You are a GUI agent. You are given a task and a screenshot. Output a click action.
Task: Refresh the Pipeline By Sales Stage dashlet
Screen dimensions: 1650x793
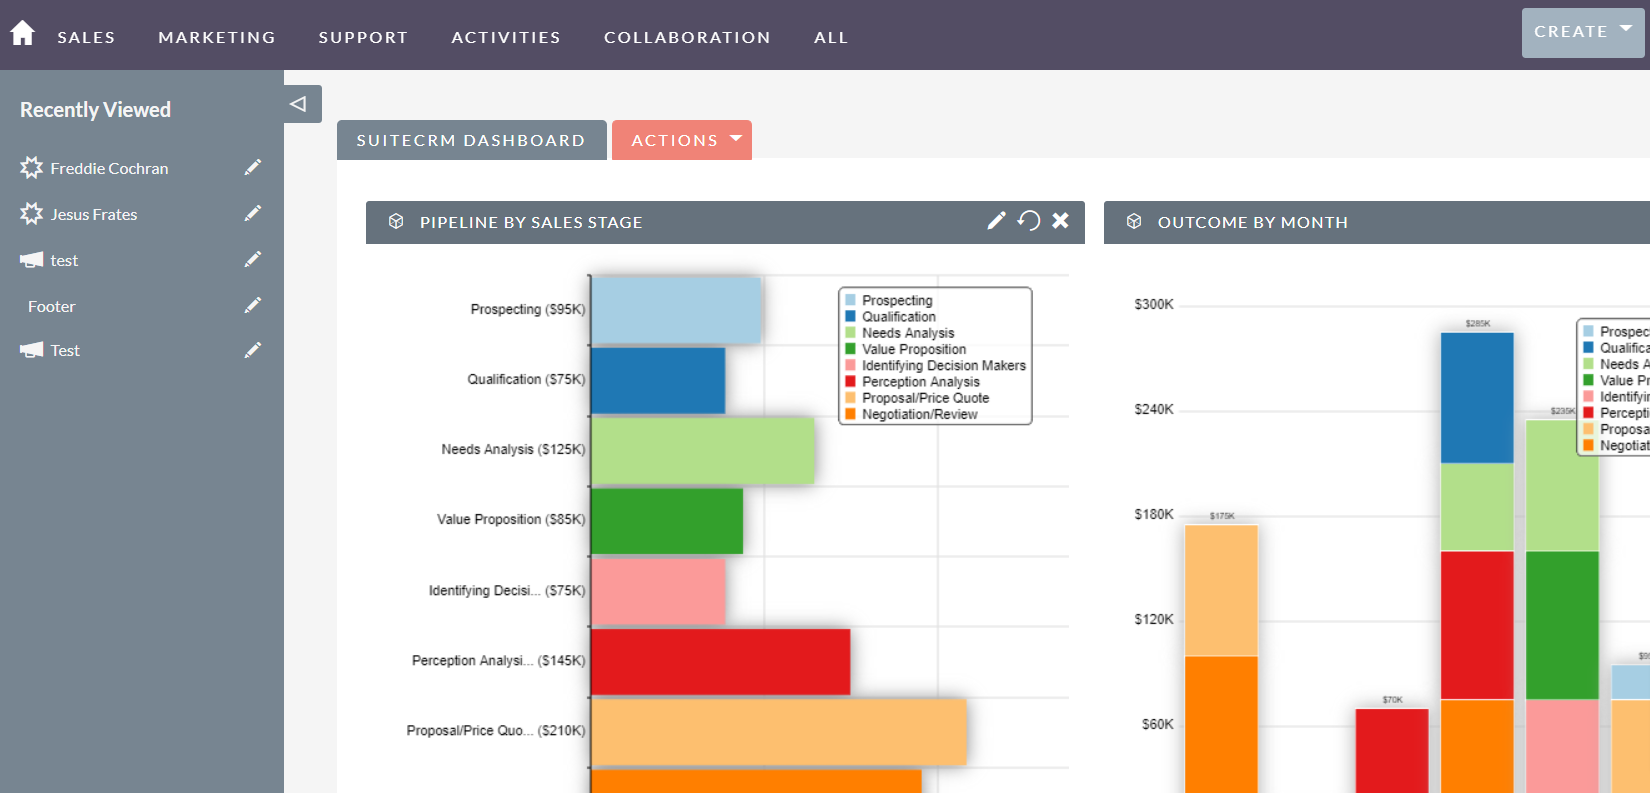[x=1029, y=221]
